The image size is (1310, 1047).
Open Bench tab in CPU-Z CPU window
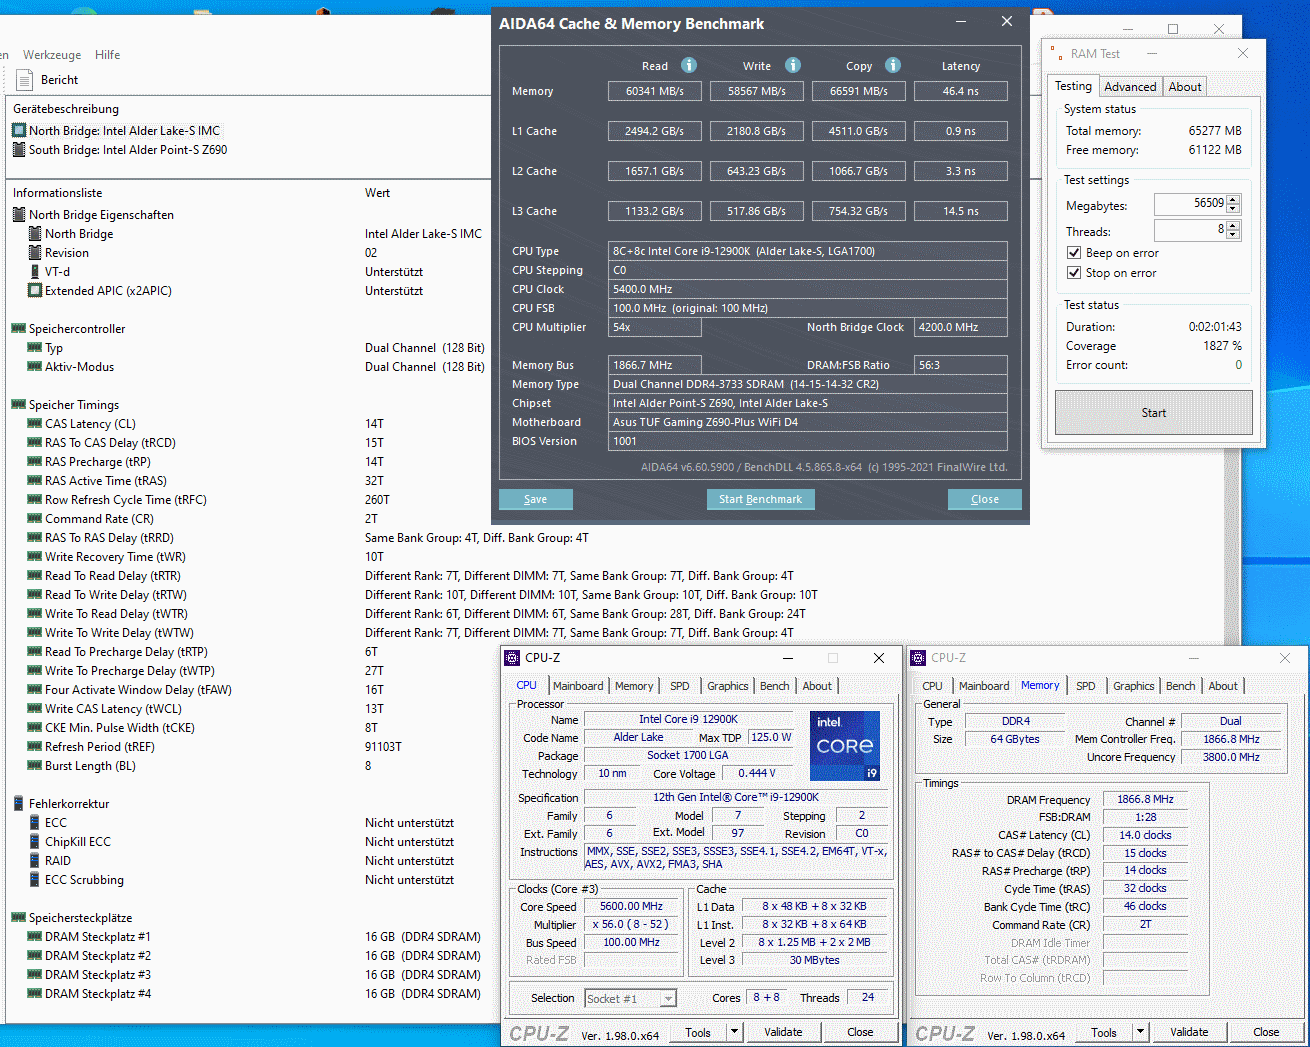point(775,686)
